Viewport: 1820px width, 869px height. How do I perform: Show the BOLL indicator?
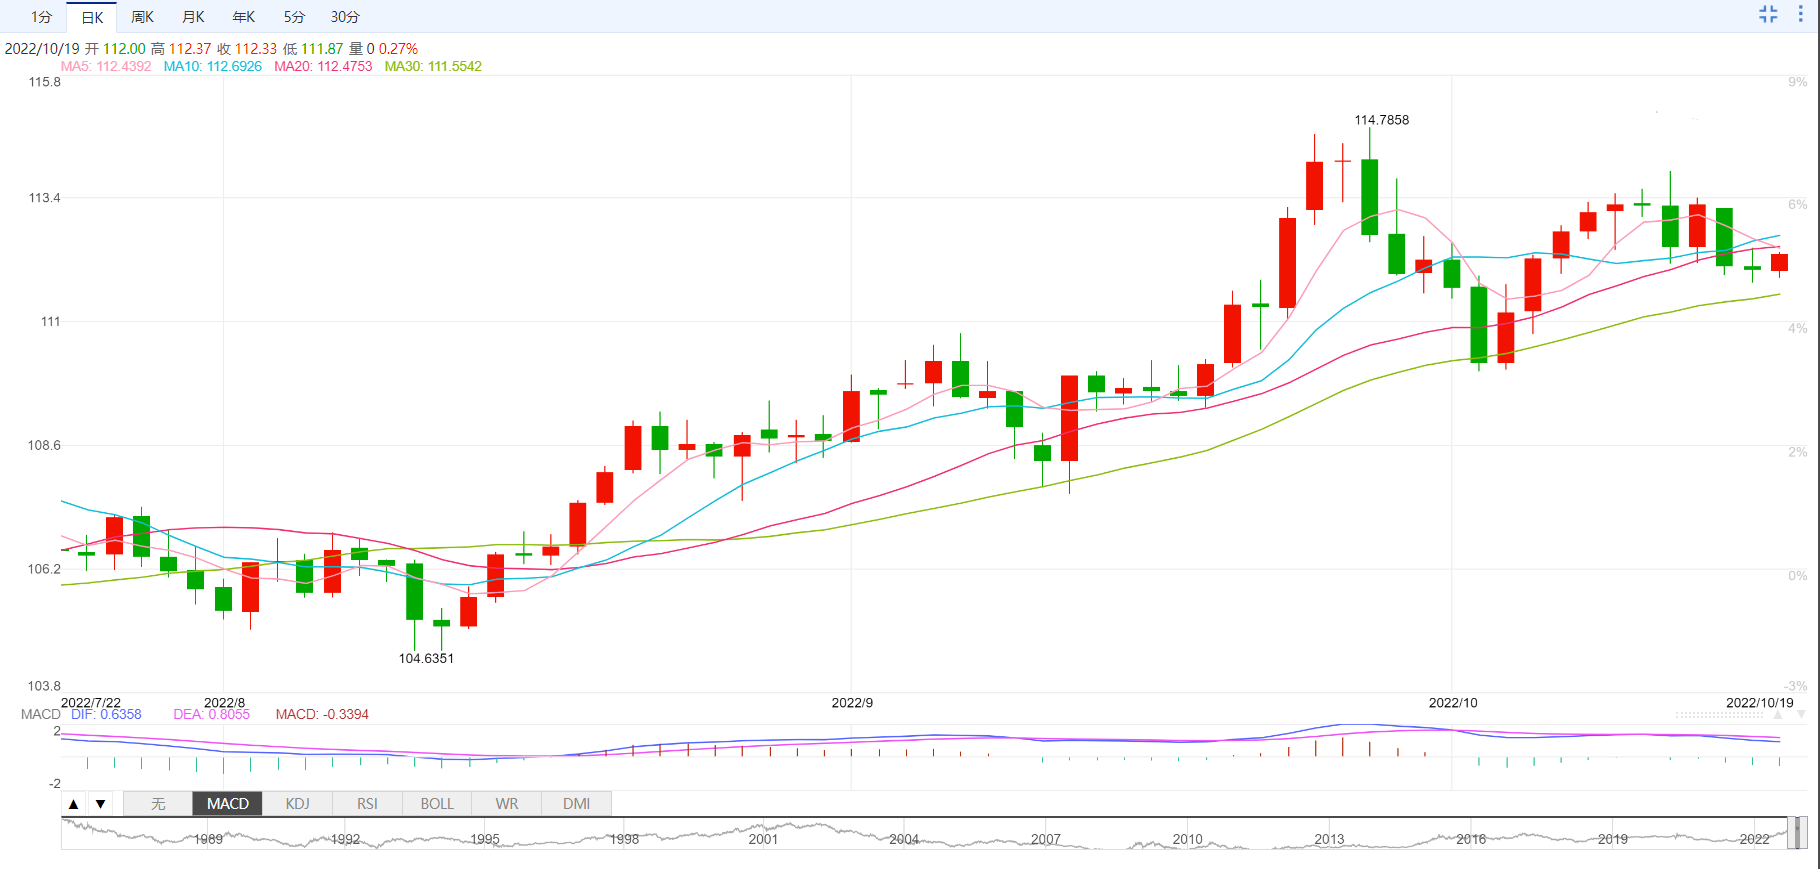tap(437, 804)
